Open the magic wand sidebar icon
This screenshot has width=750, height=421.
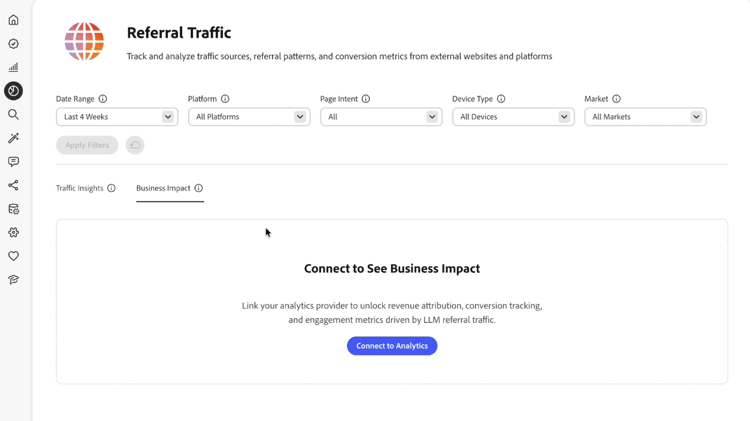(13, 138)
